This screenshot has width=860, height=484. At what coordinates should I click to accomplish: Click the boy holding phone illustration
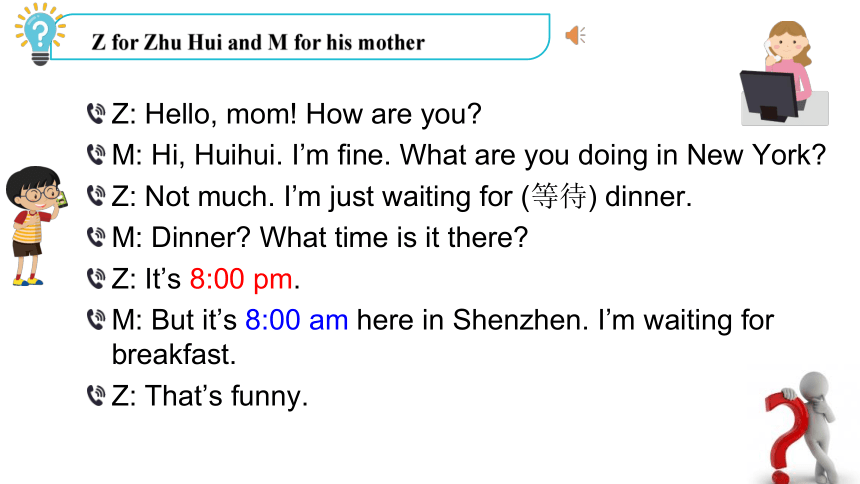tap(36, 226)
